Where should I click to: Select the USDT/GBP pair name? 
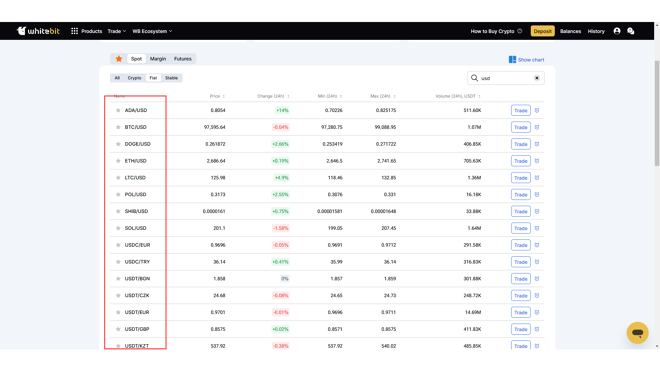(137, 329)
